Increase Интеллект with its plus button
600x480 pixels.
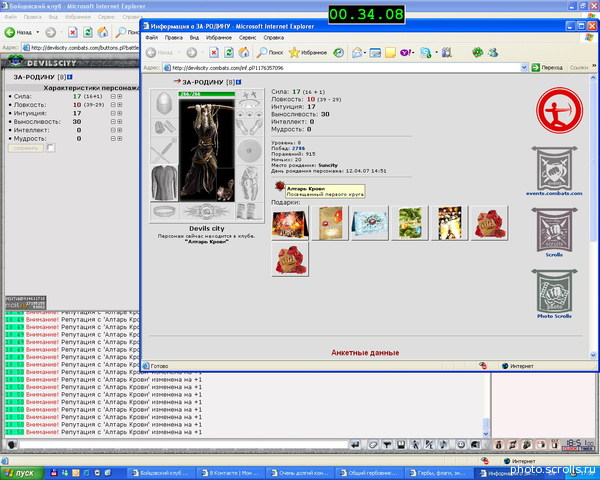click(x=120, y=130)
